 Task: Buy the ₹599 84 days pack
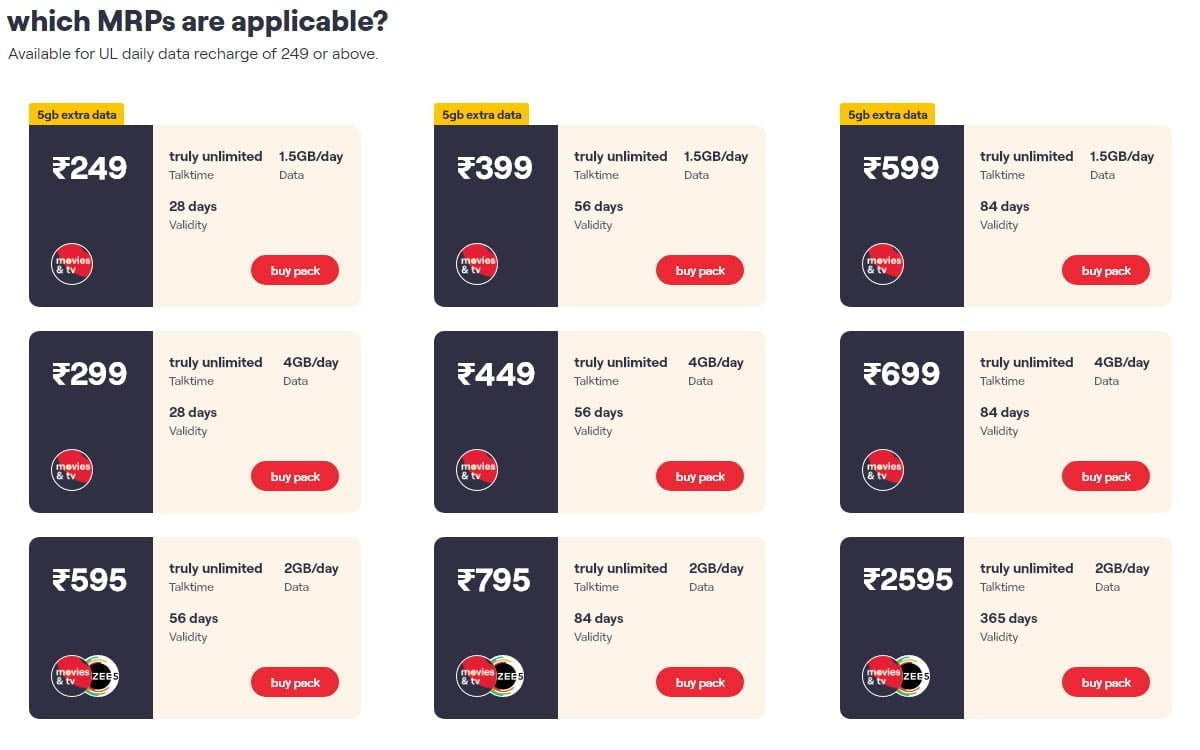pyautogui.click(x=1106, y=270)
